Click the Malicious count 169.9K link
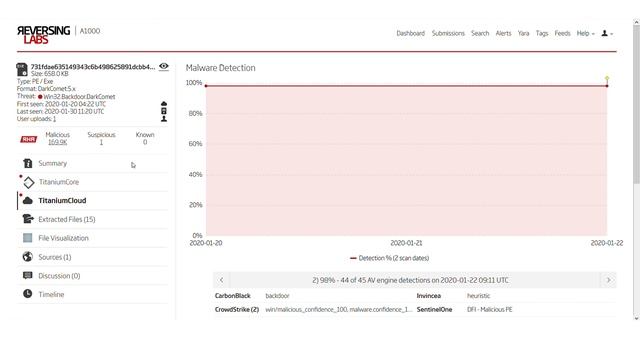Image resolution: width=640 pixels, height=360 pixels. coord(57,142)
